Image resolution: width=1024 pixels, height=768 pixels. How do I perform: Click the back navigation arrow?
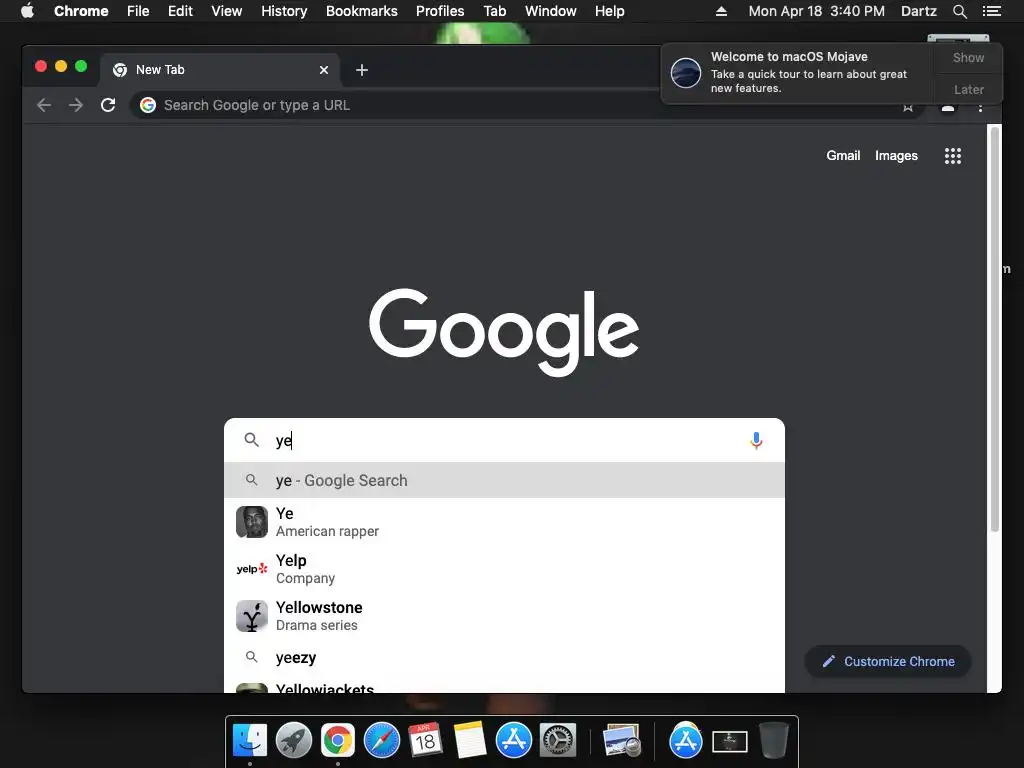tap(44, 105)
